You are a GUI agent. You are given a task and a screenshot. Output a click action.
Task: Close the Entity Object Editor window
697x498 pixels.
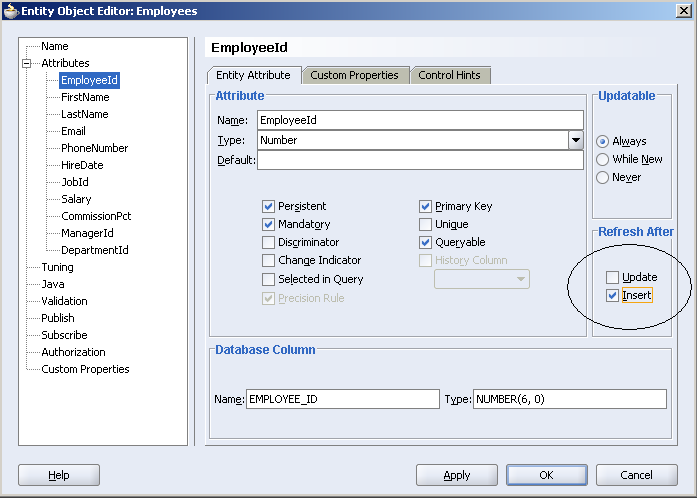point(682,11)
